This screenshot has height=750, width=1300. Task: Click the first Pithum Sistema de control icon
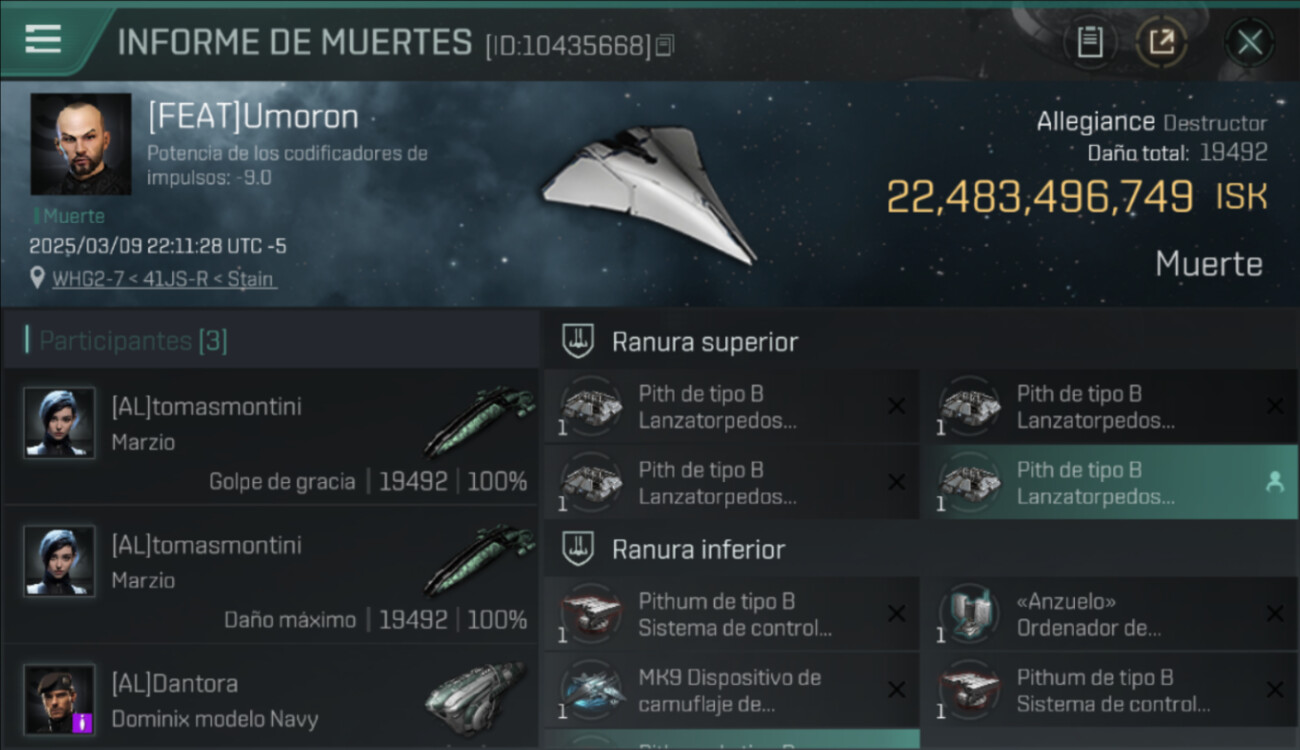click(x=590, y=613)
